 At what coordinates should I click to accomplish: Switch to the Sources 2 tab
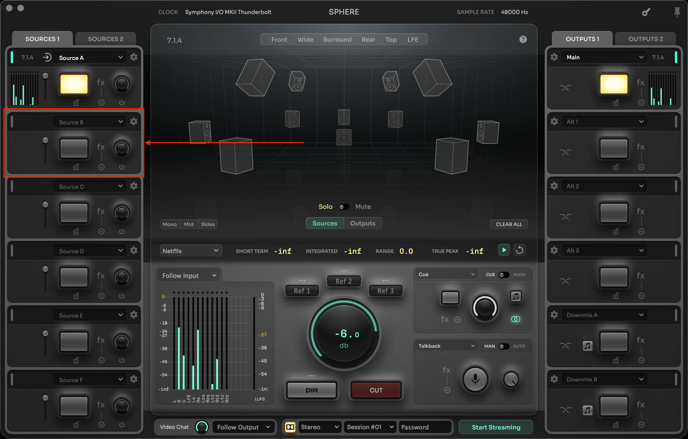point(105,39)
